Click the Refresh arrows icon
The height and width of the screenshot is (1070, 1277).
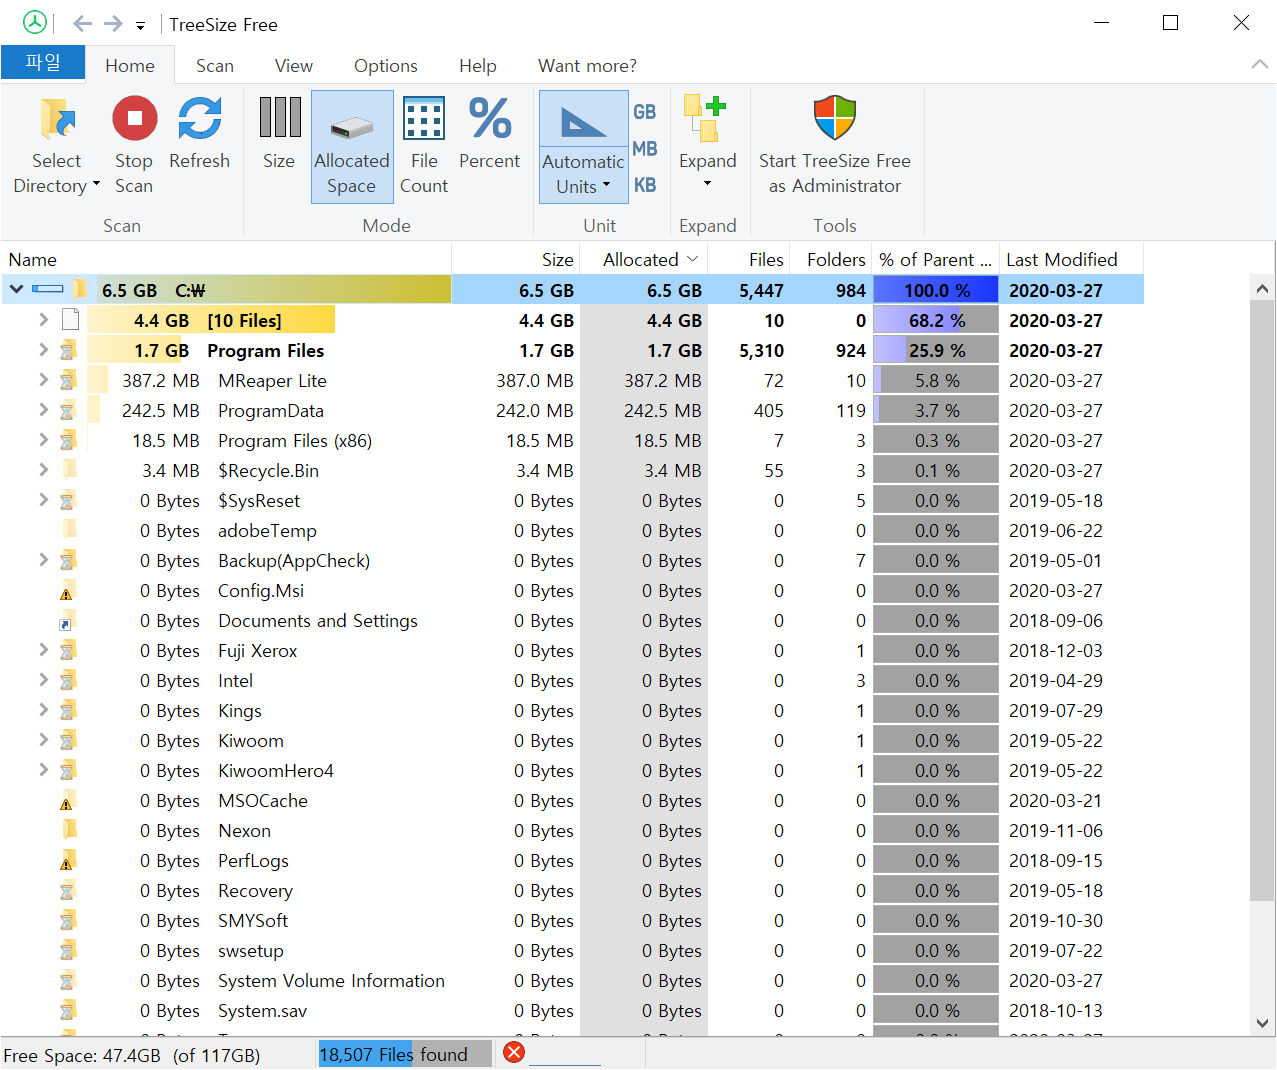click(x=199, y=118)
